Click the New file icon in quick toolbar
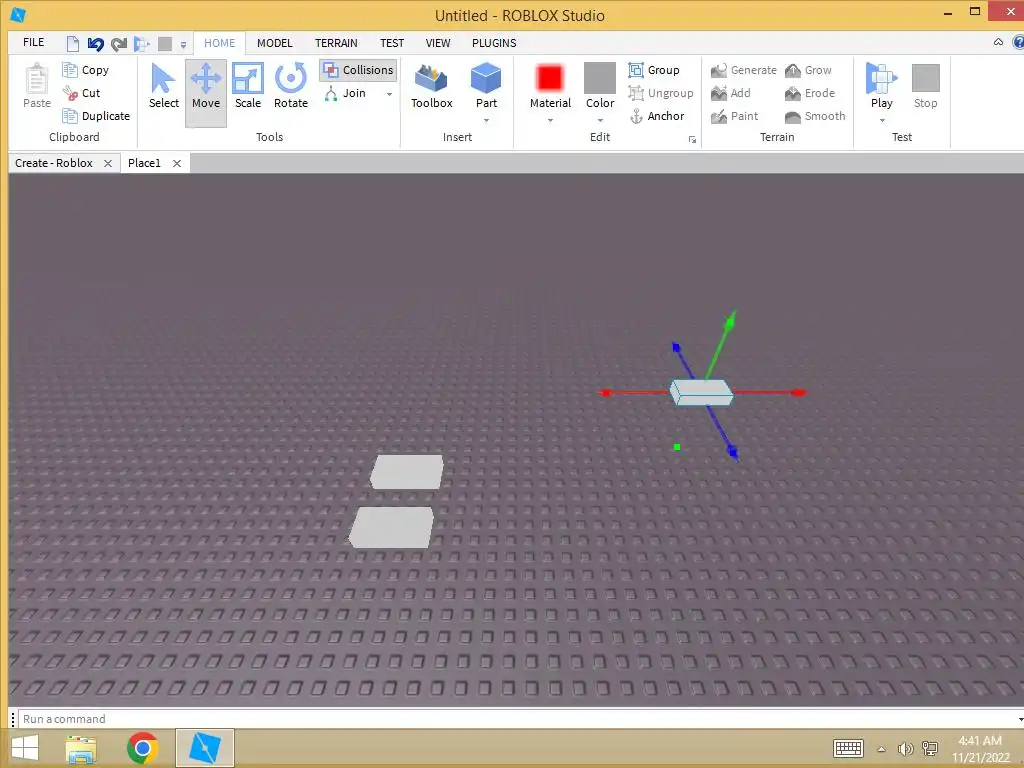This screenshot has width=1024, height=768. pos(73,44)
